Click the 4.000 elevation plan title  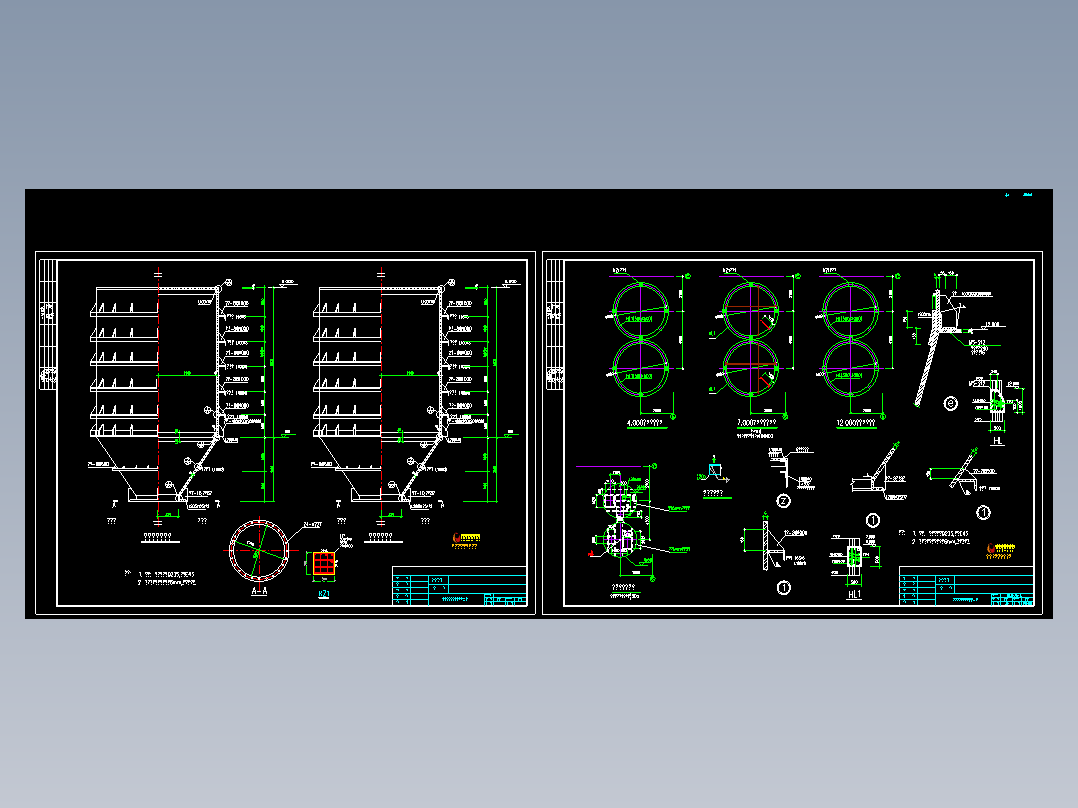tap(646, 423)
